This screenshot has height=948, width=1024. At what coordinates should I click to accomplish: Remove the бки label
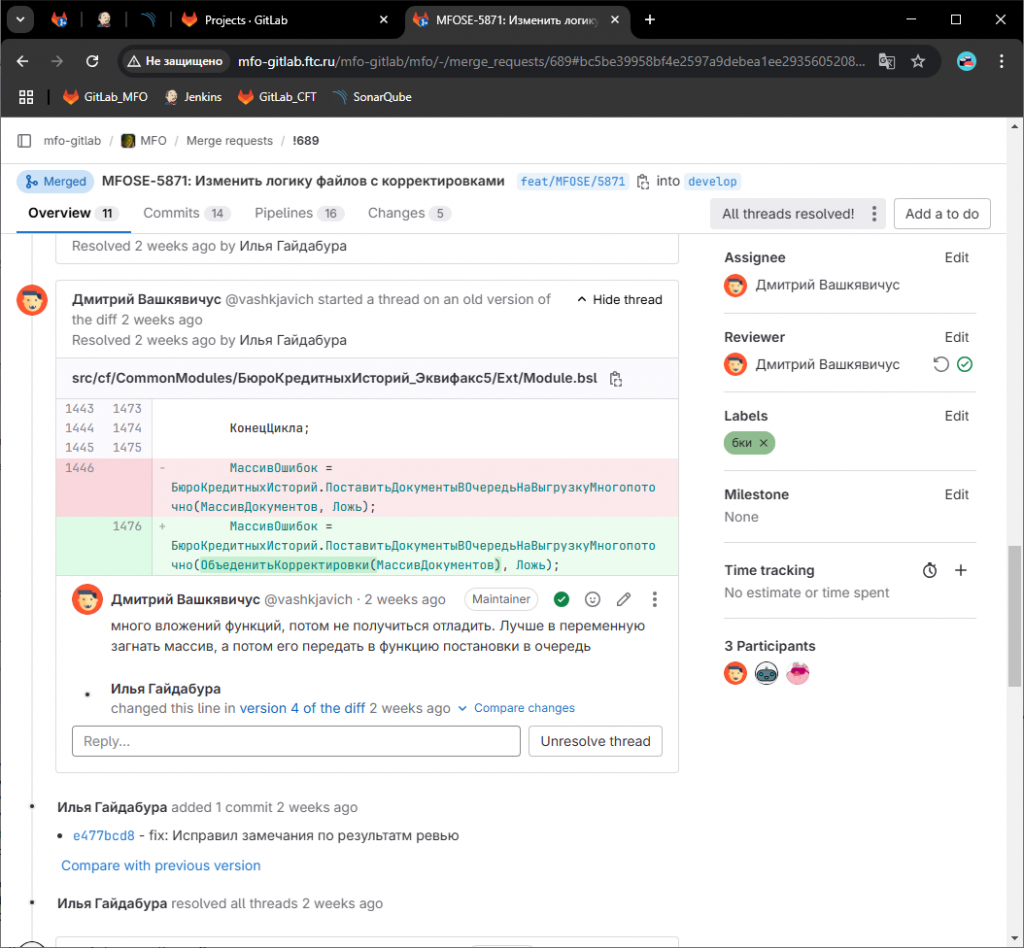click(x=763, y=443)
